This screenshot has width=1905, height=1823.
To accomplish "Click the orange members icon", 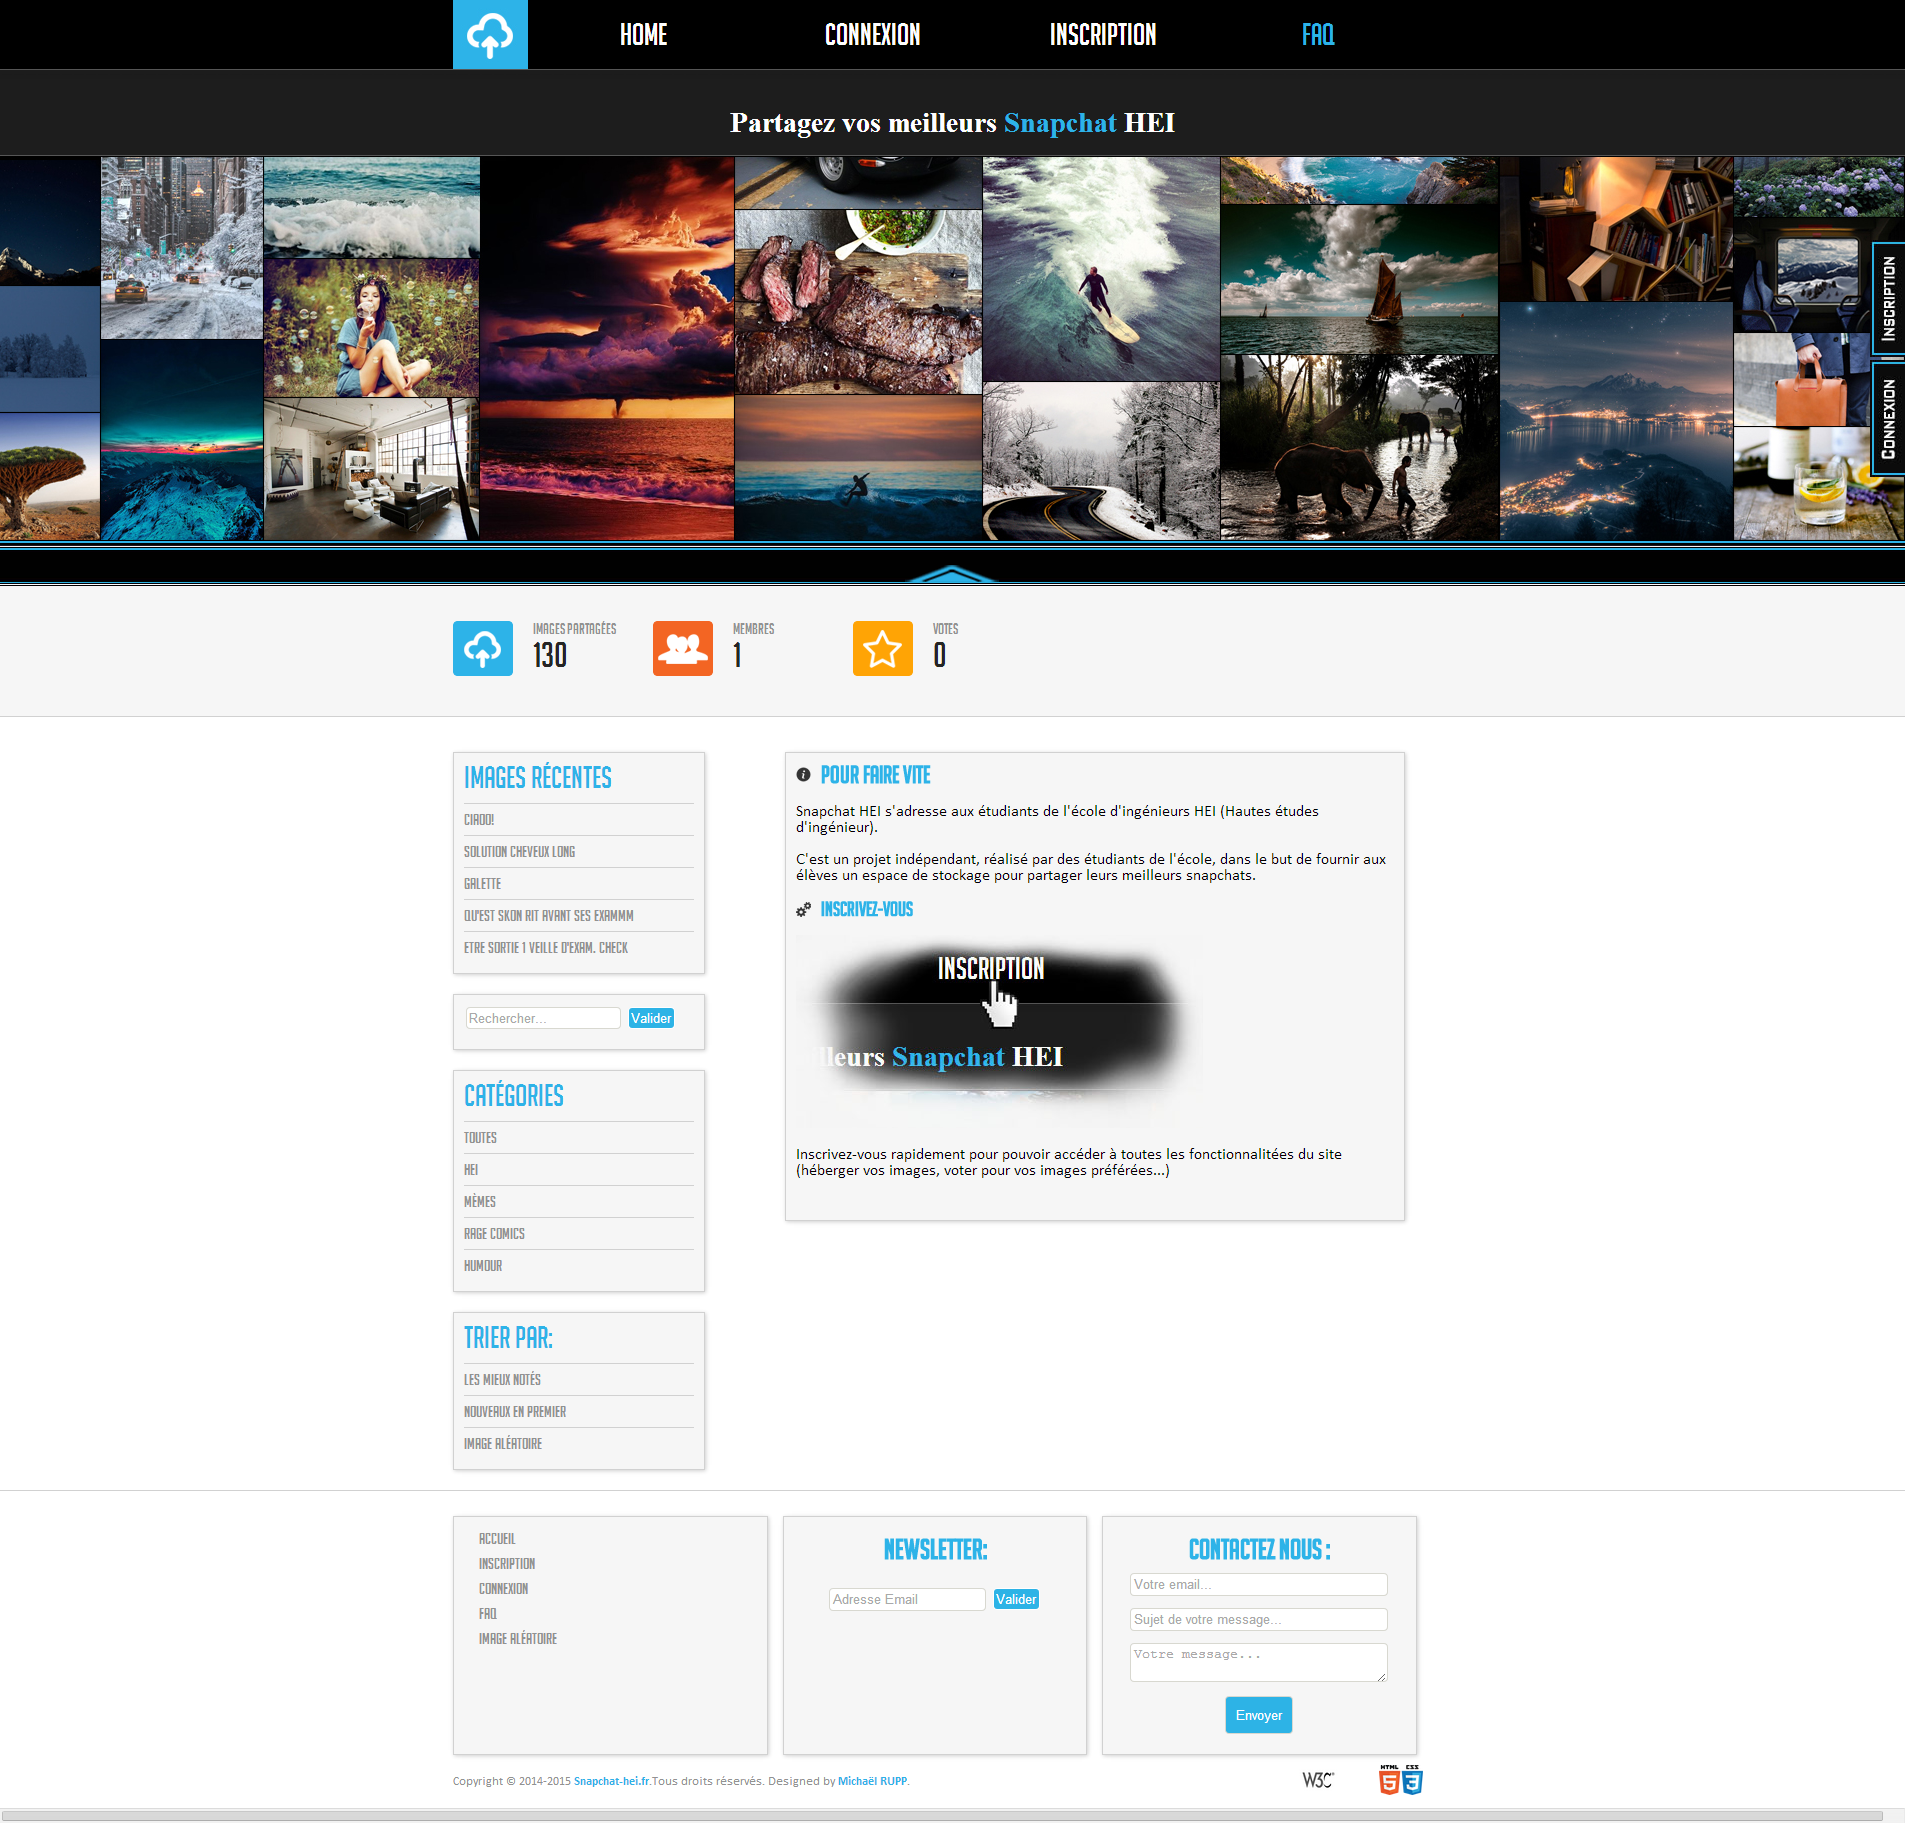I will [682, 648].
